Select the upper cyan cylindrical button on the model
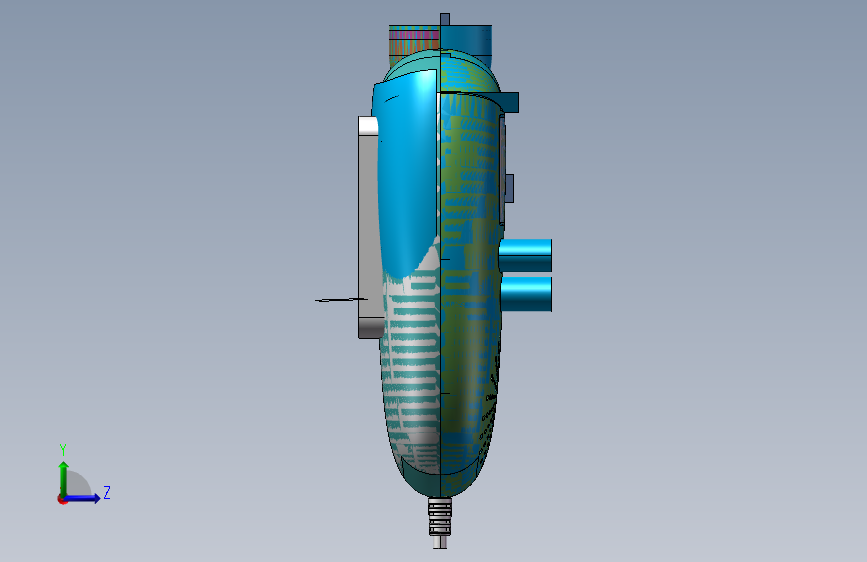This screenshot has width=867, height=562. (525, 255)
